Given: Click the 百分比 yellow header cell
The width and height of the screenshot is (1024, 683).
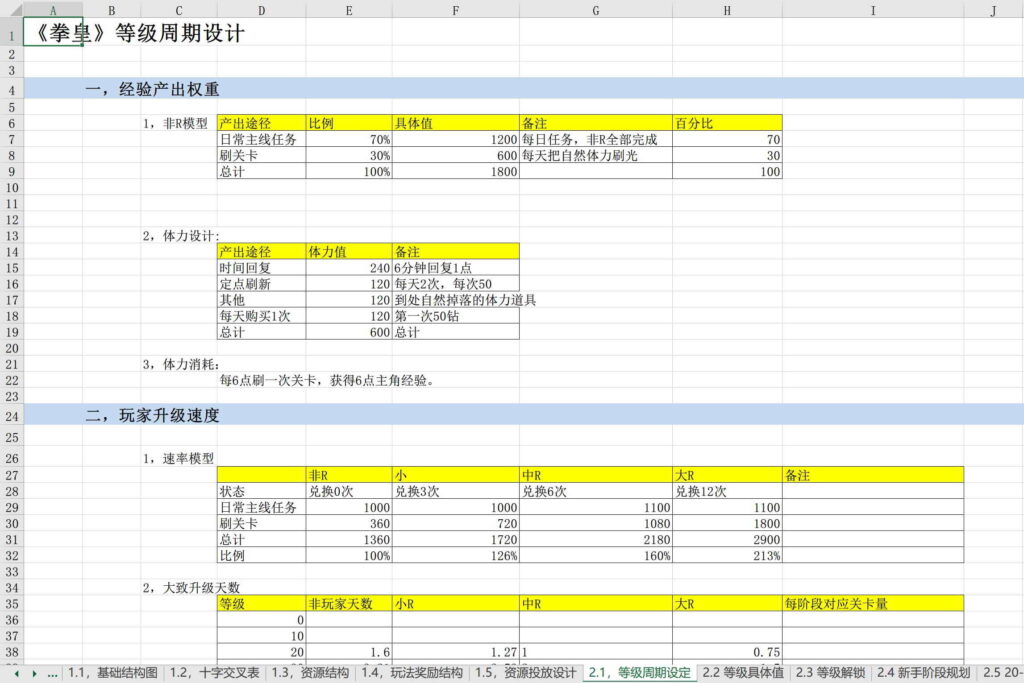Looking at the screenshot, I should [726, 123].
